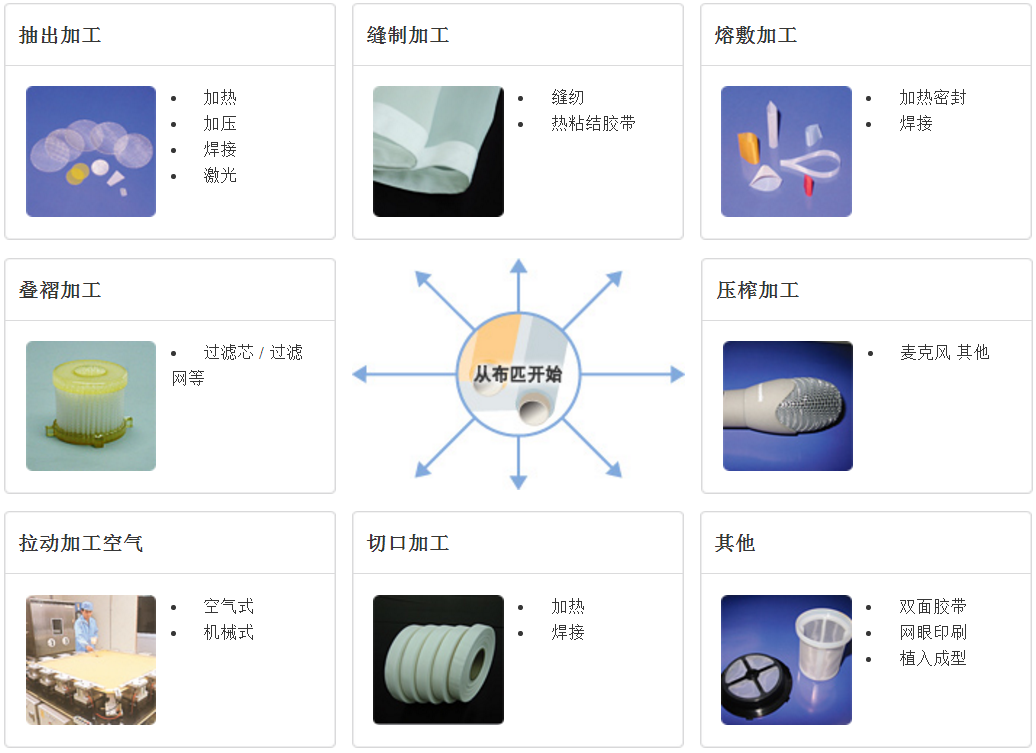Open the mesh basket filter photo under 其他
The height and width of the screenshot is (753, 1036).
[x=786, y=660]
